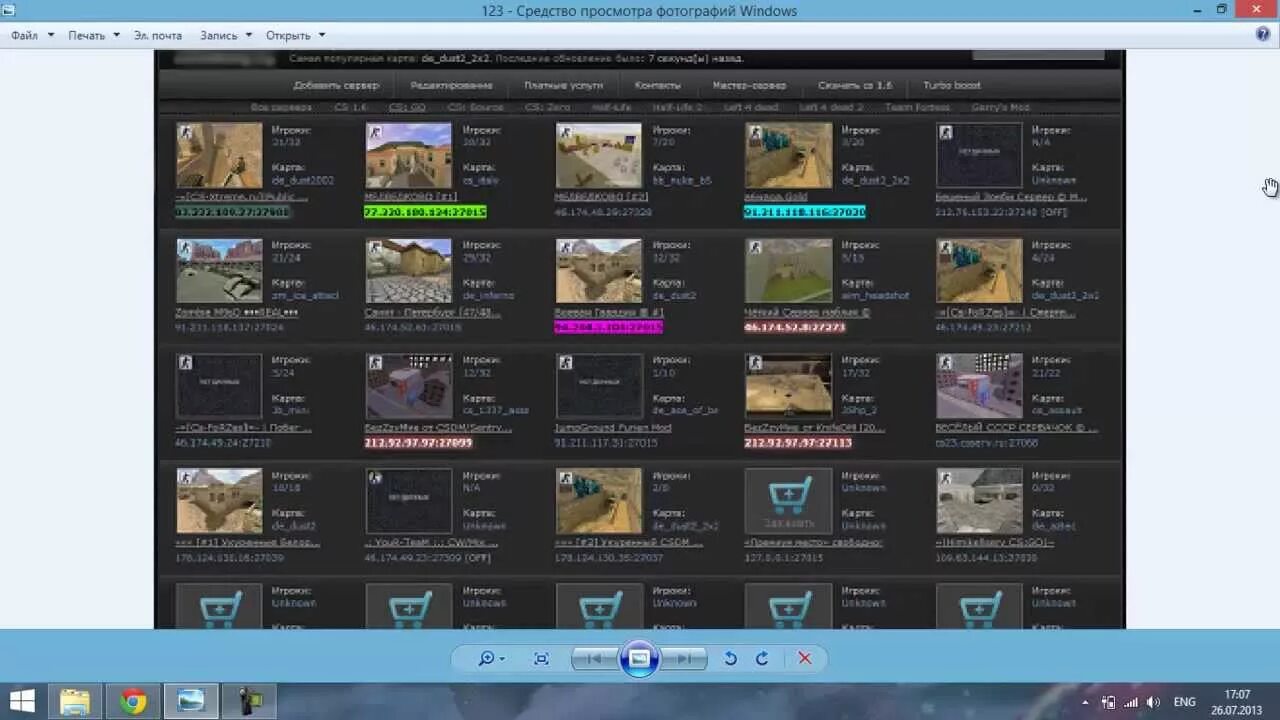Click the Скачать cs 1.6 link
This screenshot has height=720, width=1280.
click(x=855, y=86)
